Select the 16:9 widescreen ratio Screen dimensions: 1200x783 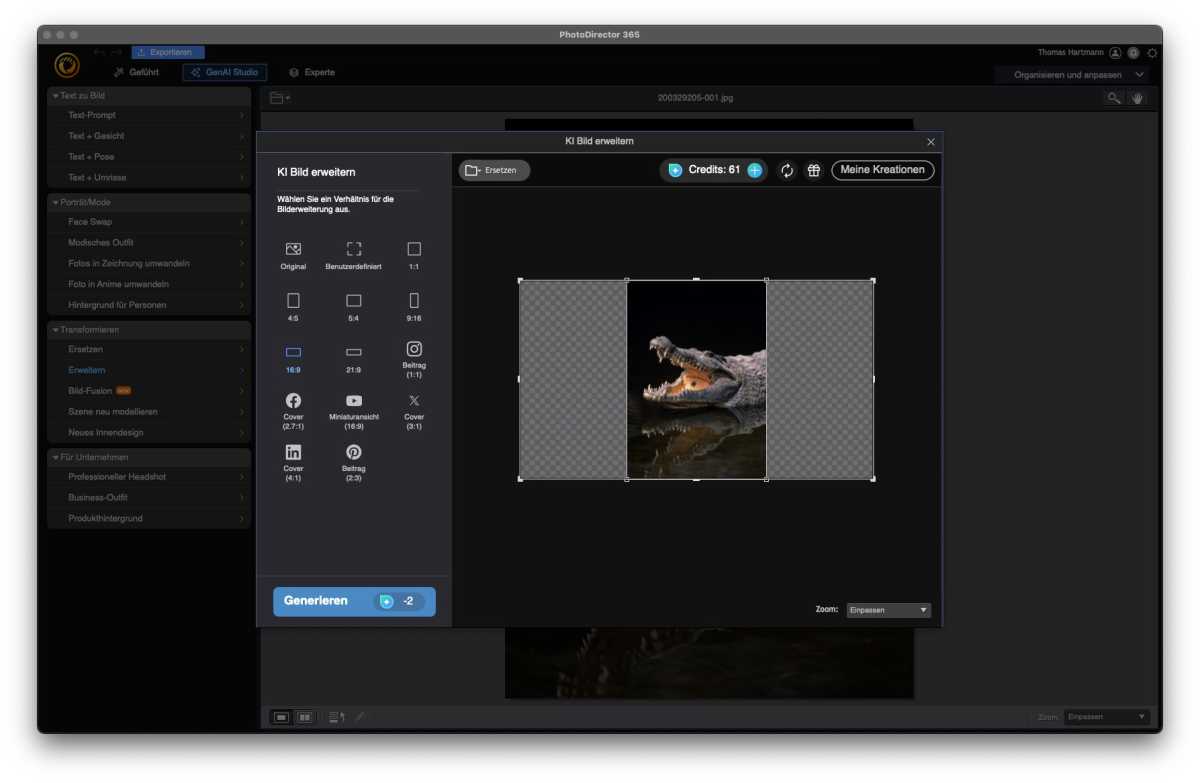click(x=293, y=359)
